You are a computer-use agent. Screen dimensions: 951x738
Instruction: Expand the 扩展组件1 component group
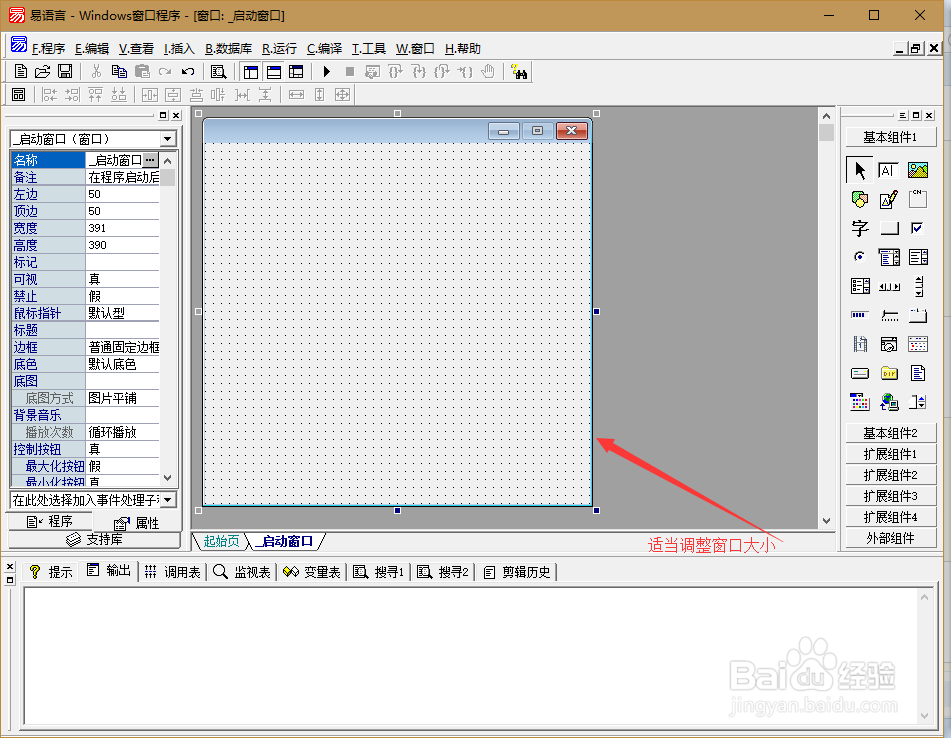click(x=890, y=454)
